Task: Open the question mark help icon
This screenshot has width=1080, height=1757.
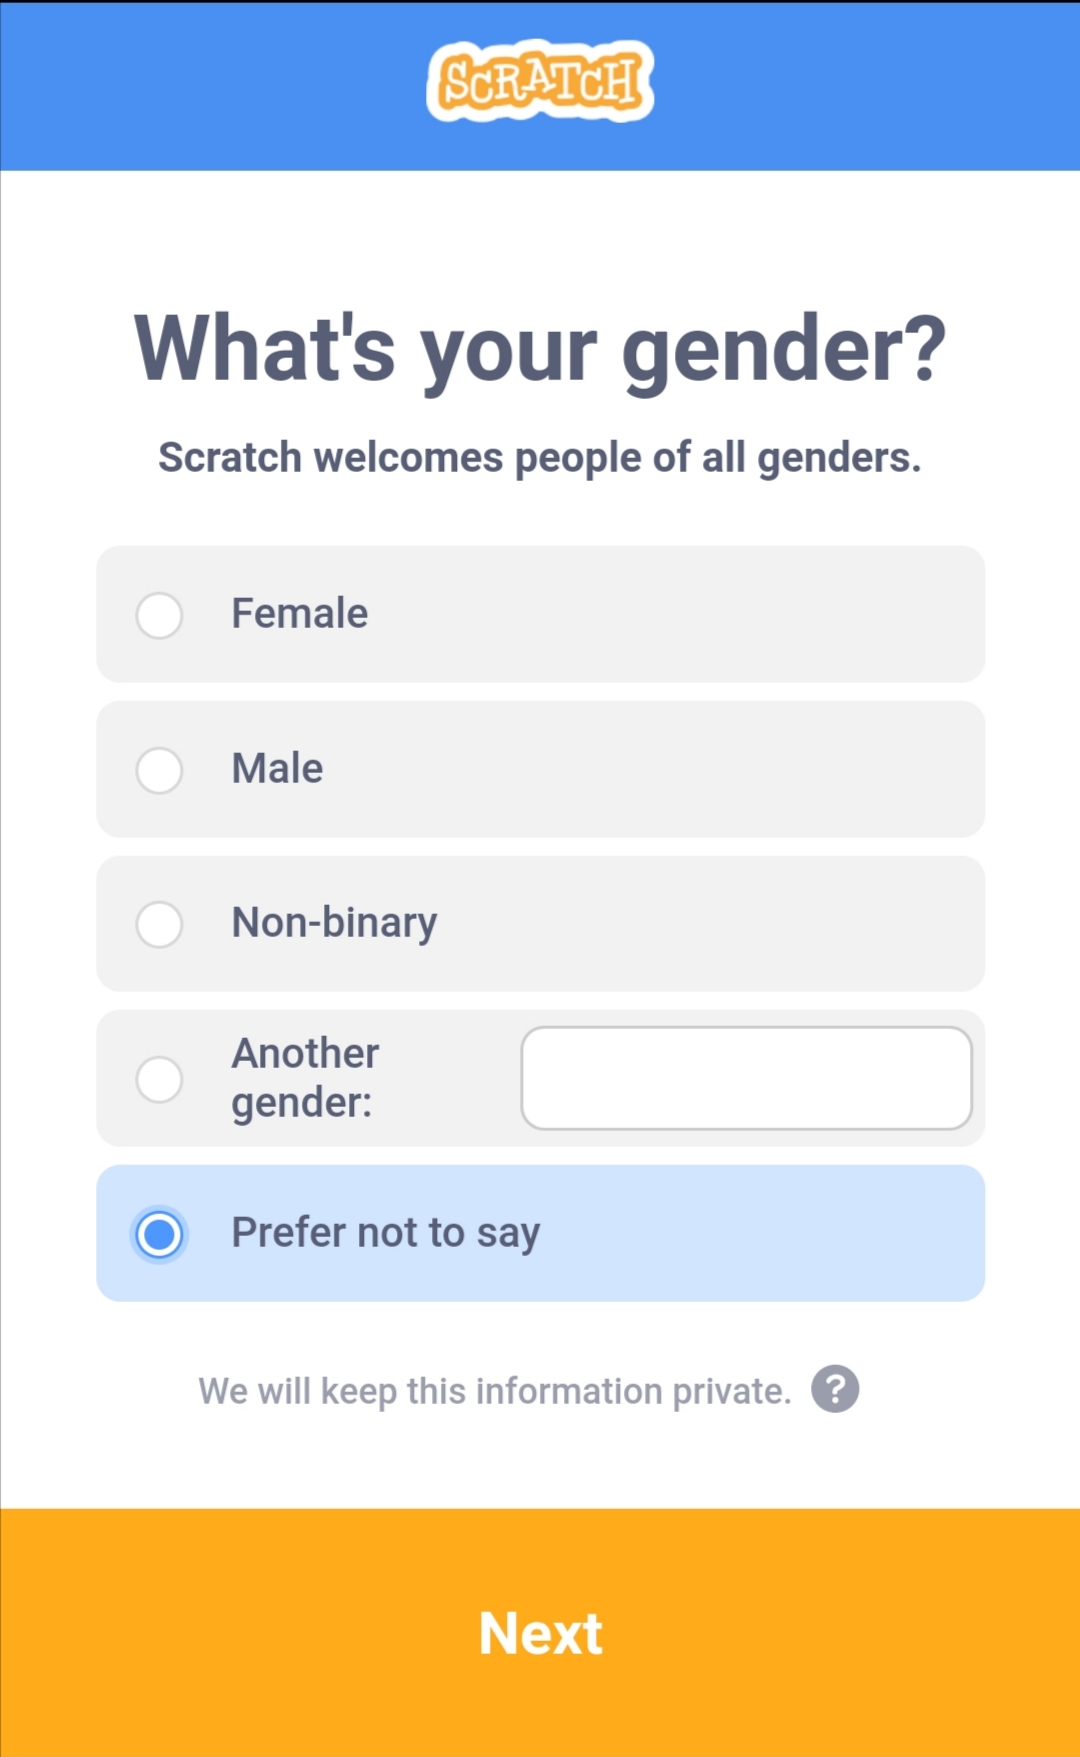Action: coord(835,1389)
